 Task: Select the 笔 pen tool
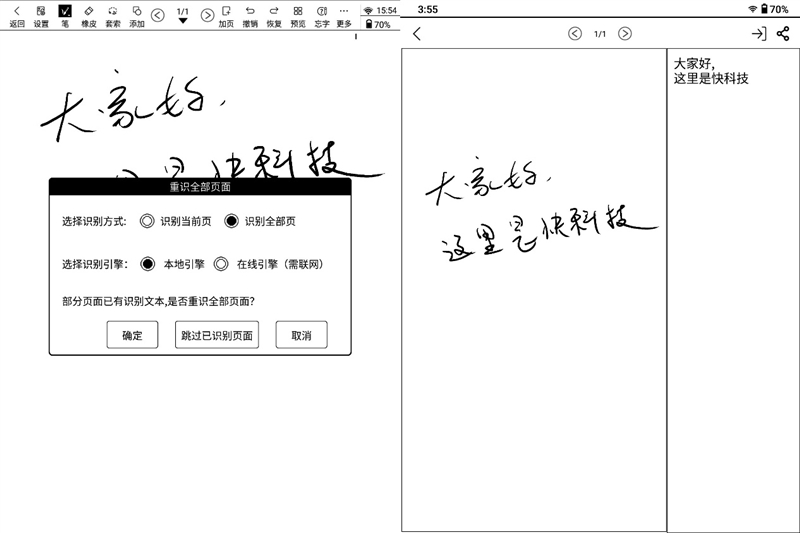pos(65,16)
